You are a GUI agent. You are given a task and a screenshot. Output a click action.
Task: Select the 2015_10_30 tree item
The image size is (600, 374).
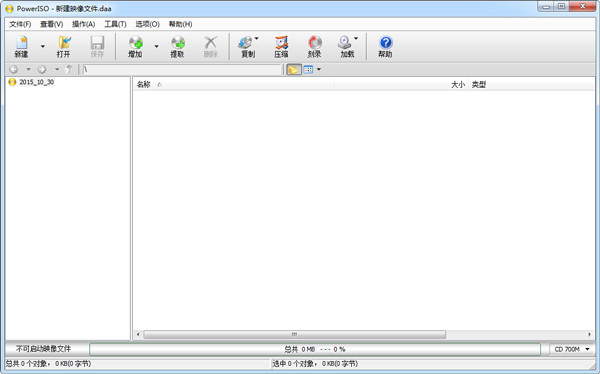click(x=37, y=82)
